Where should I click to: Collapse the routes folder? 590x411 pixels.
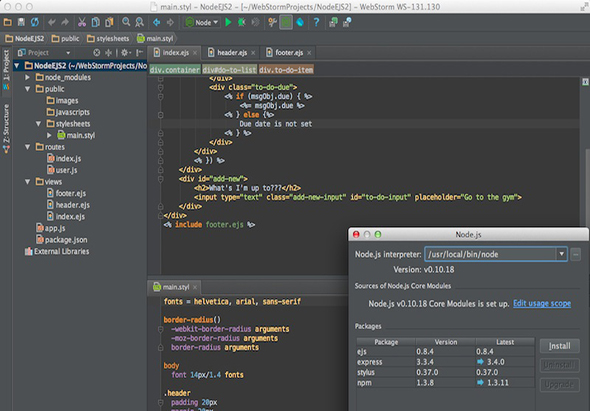coord(27,147)
